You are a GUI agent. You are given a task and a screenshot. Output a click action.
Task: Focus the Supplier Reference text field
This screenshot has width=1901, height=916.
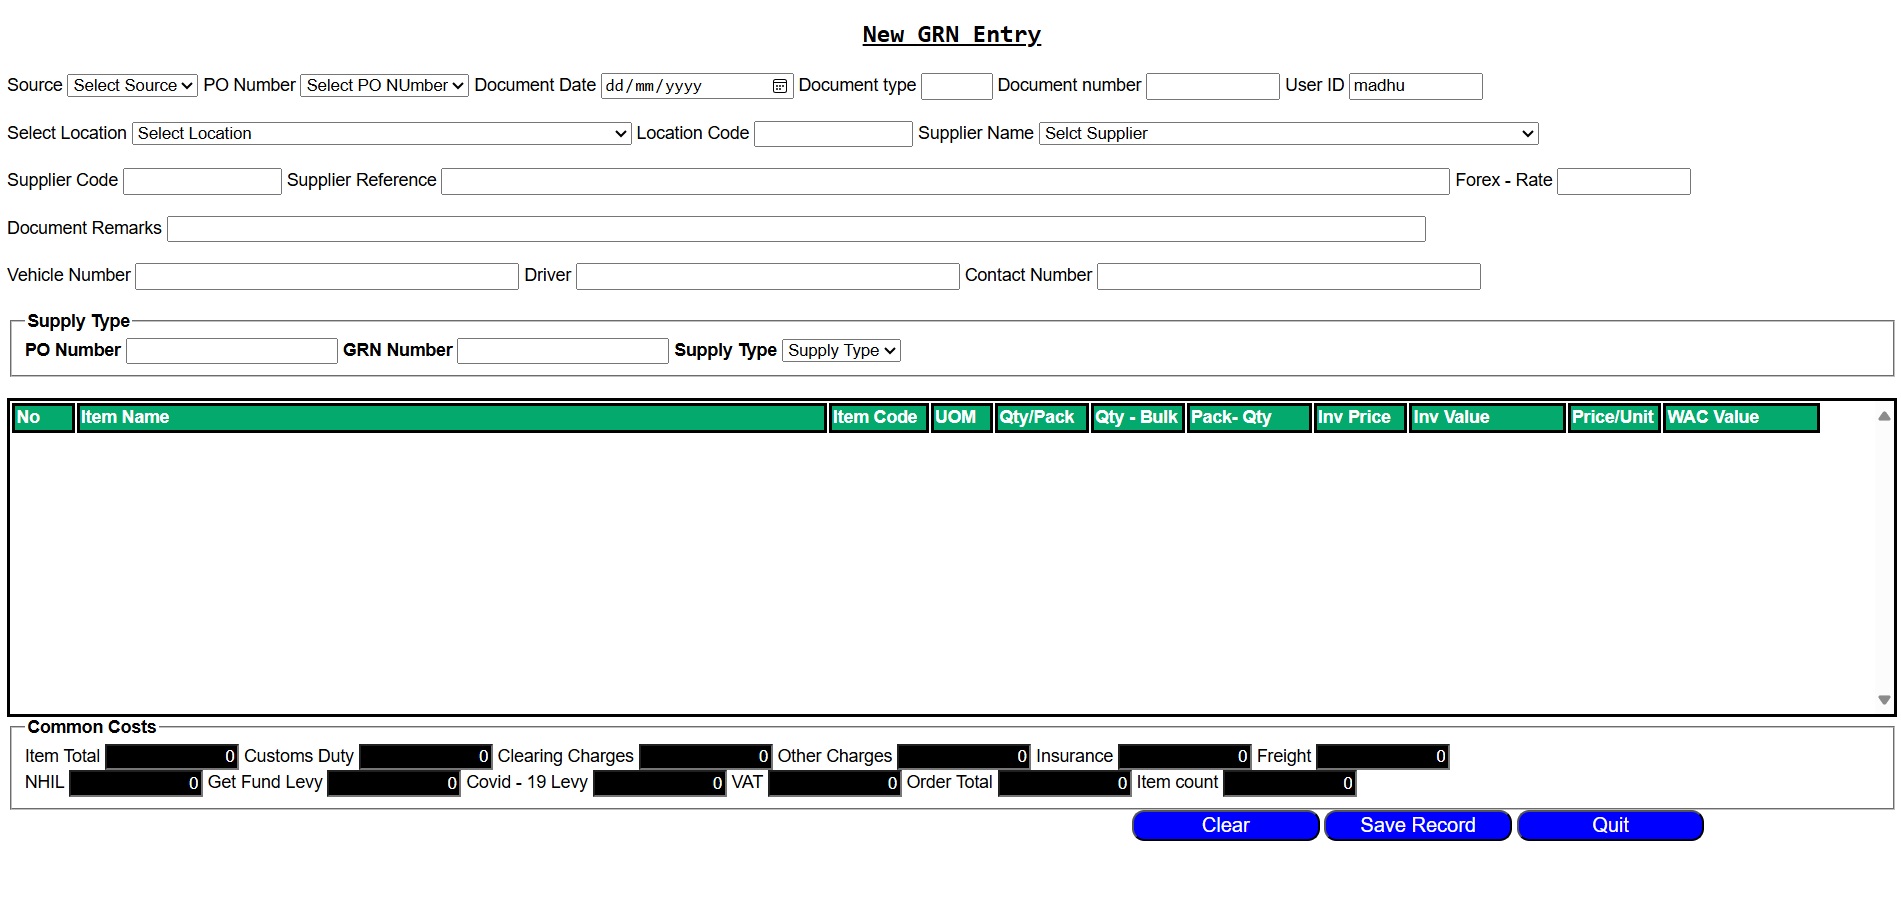[x=944, y=181]
